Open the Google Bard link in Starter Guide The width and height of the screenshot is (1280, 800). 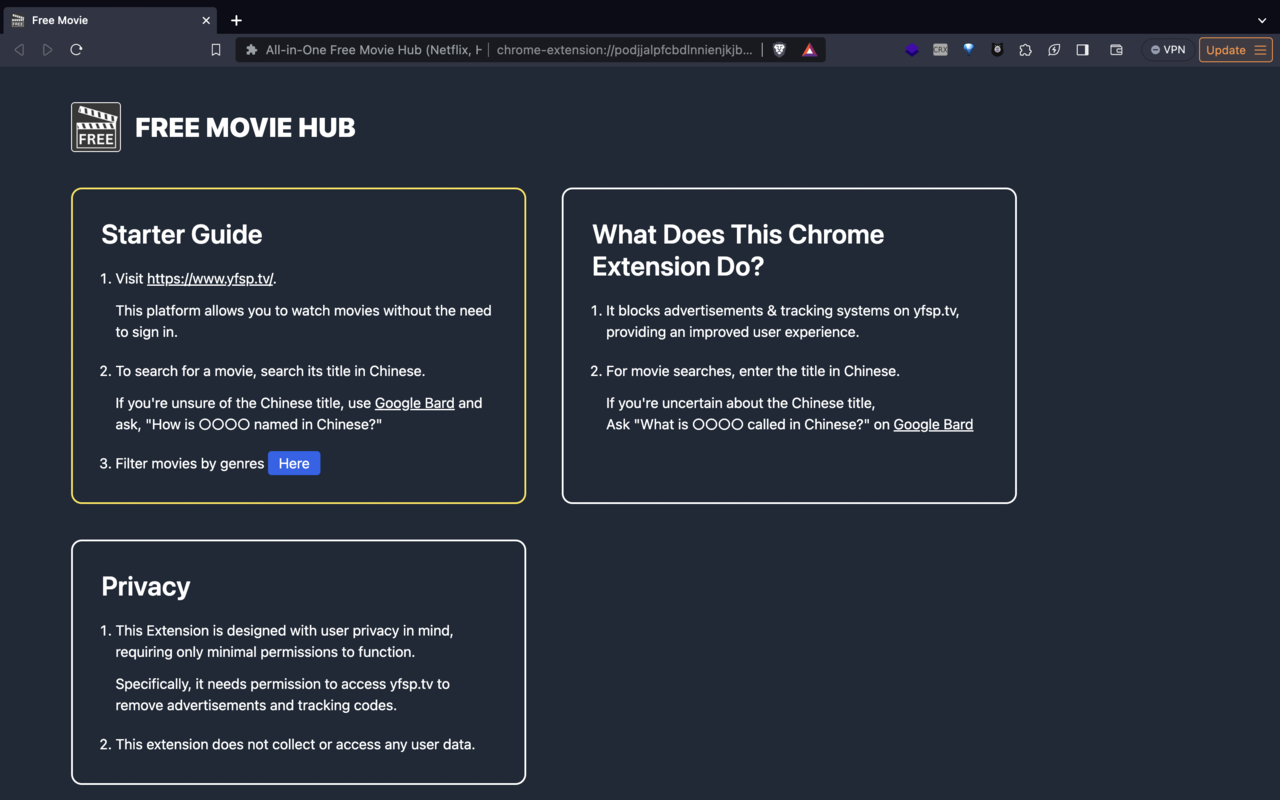pyautogui.click(x=414, y=403)
